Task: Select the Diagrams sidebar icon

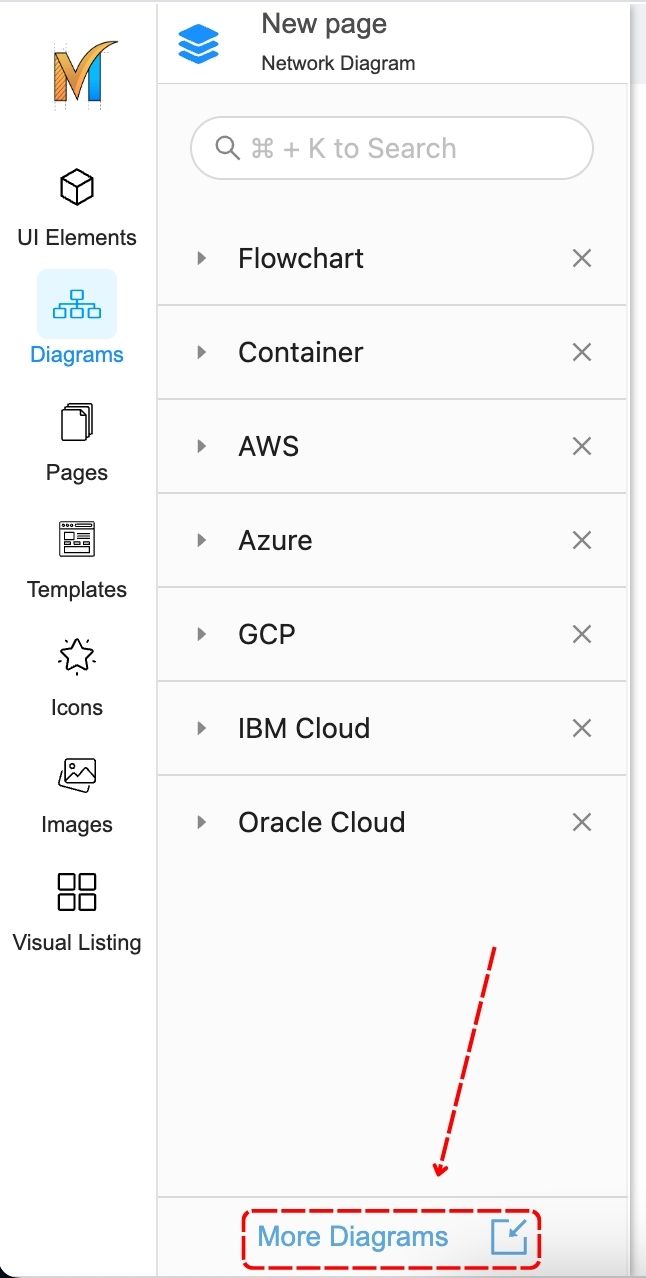Action: click(77, 304)
